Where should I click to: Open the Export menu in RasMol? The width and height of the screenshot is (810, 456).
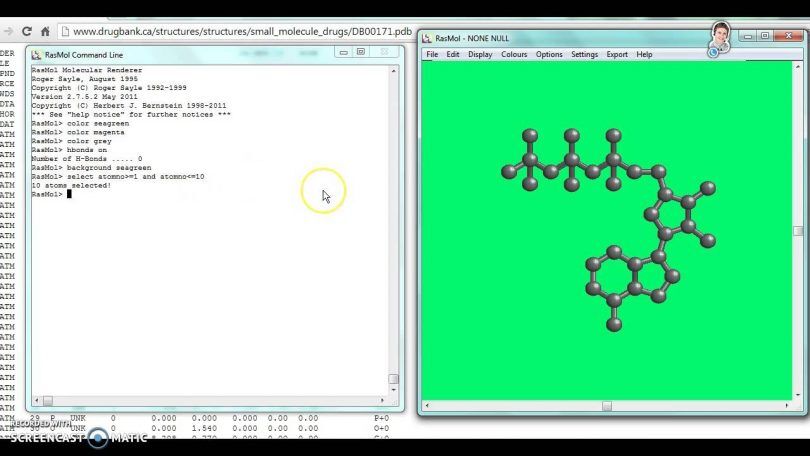(617, 54)
